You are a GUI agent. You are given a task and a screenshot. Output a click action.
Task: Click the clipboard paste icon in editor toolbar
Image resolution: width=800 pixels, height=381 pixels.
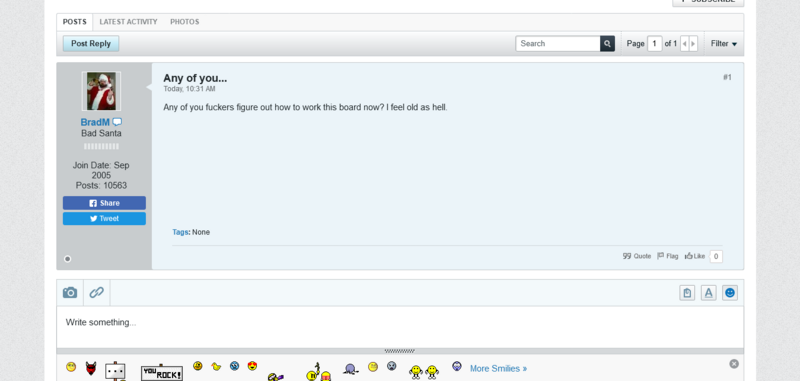[x=687, y=293]
